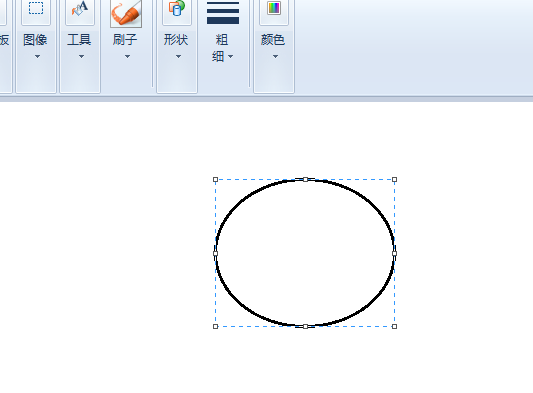Select the Brushes (刷子) icon
The image size is (533, 393).
coord(126,13)
